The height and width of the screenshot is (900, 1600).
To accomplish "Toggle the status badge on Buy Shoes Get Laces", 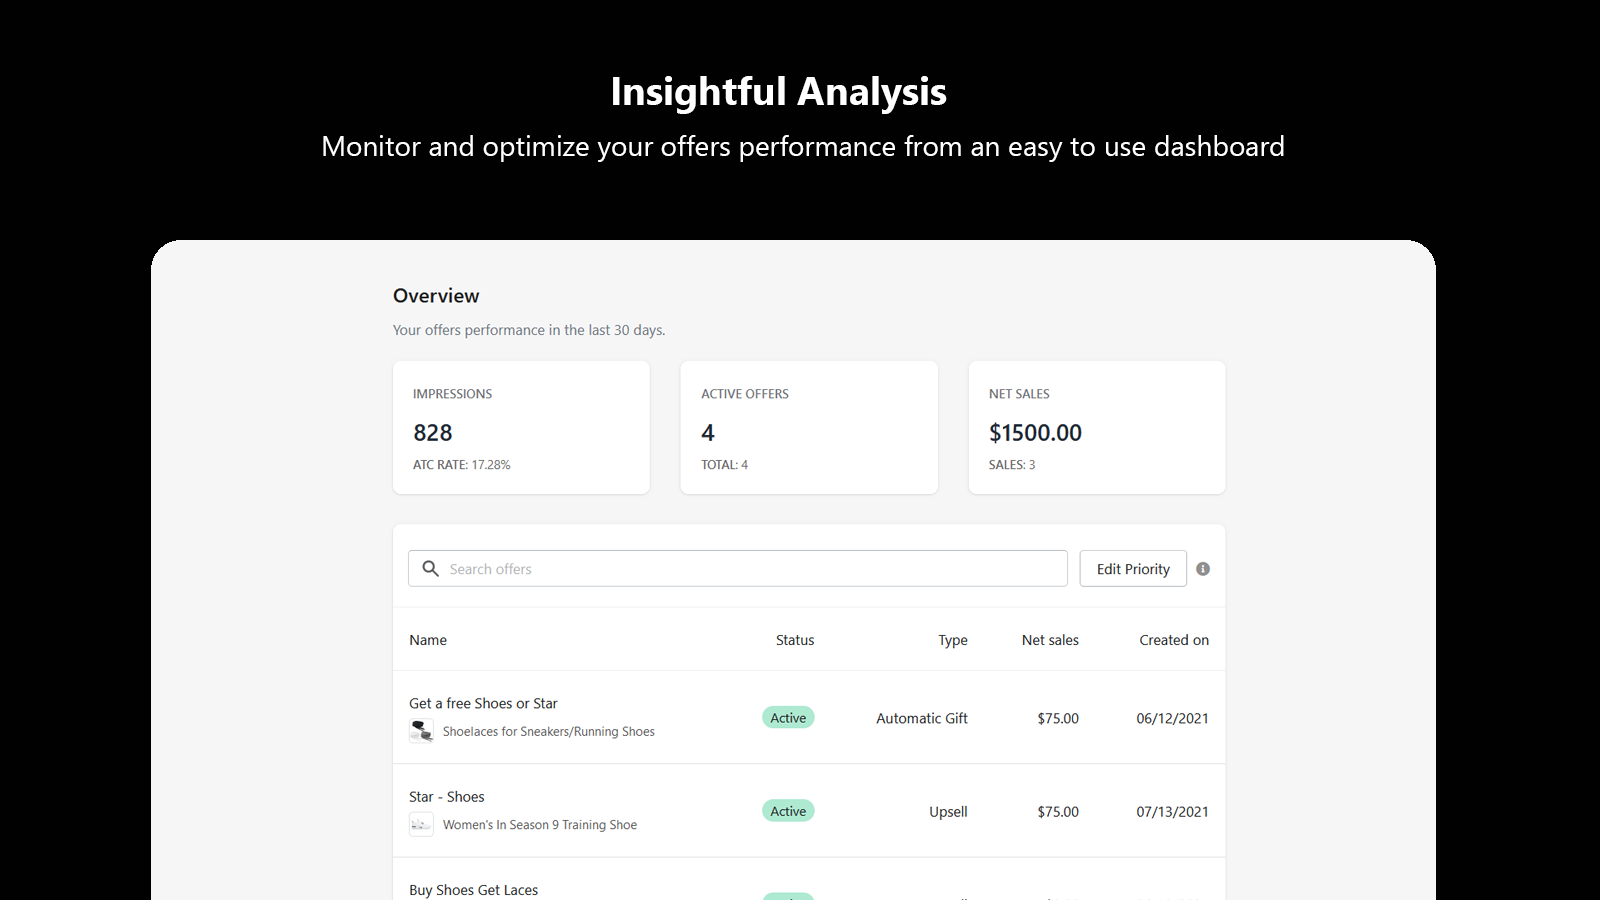I will pos(788,897).
